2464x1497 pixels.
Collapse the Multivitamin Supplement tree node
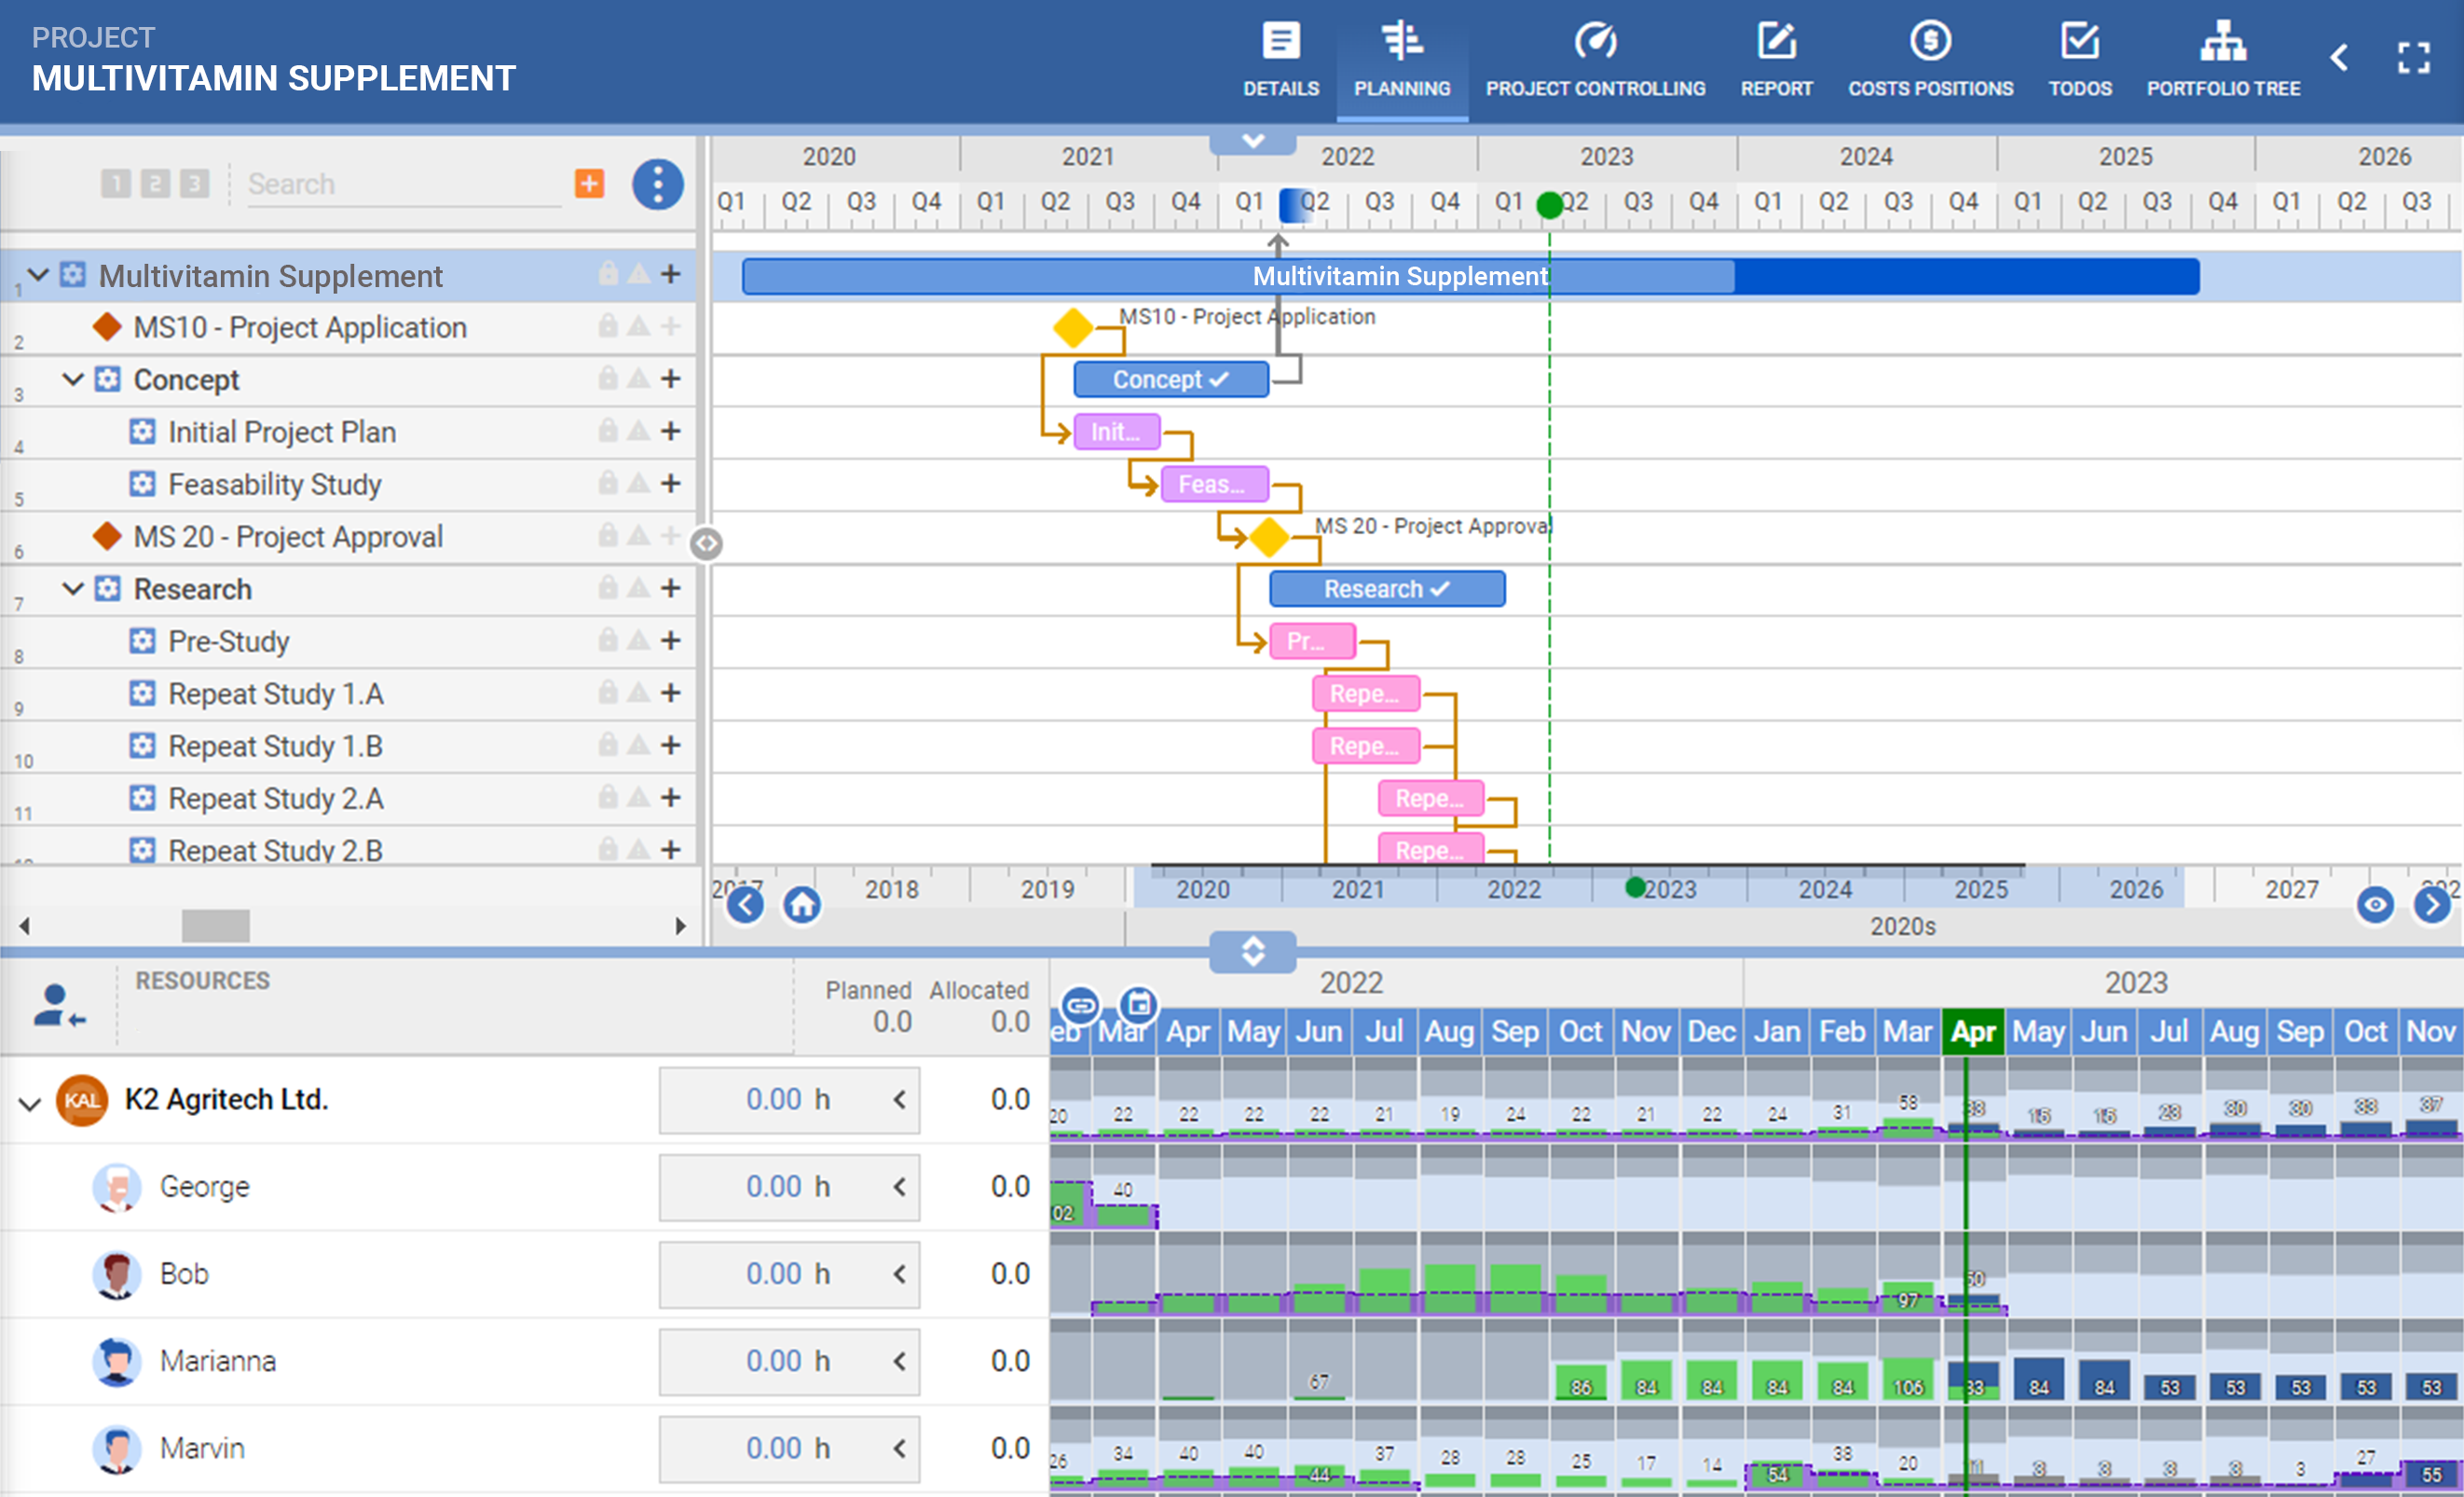38,274
